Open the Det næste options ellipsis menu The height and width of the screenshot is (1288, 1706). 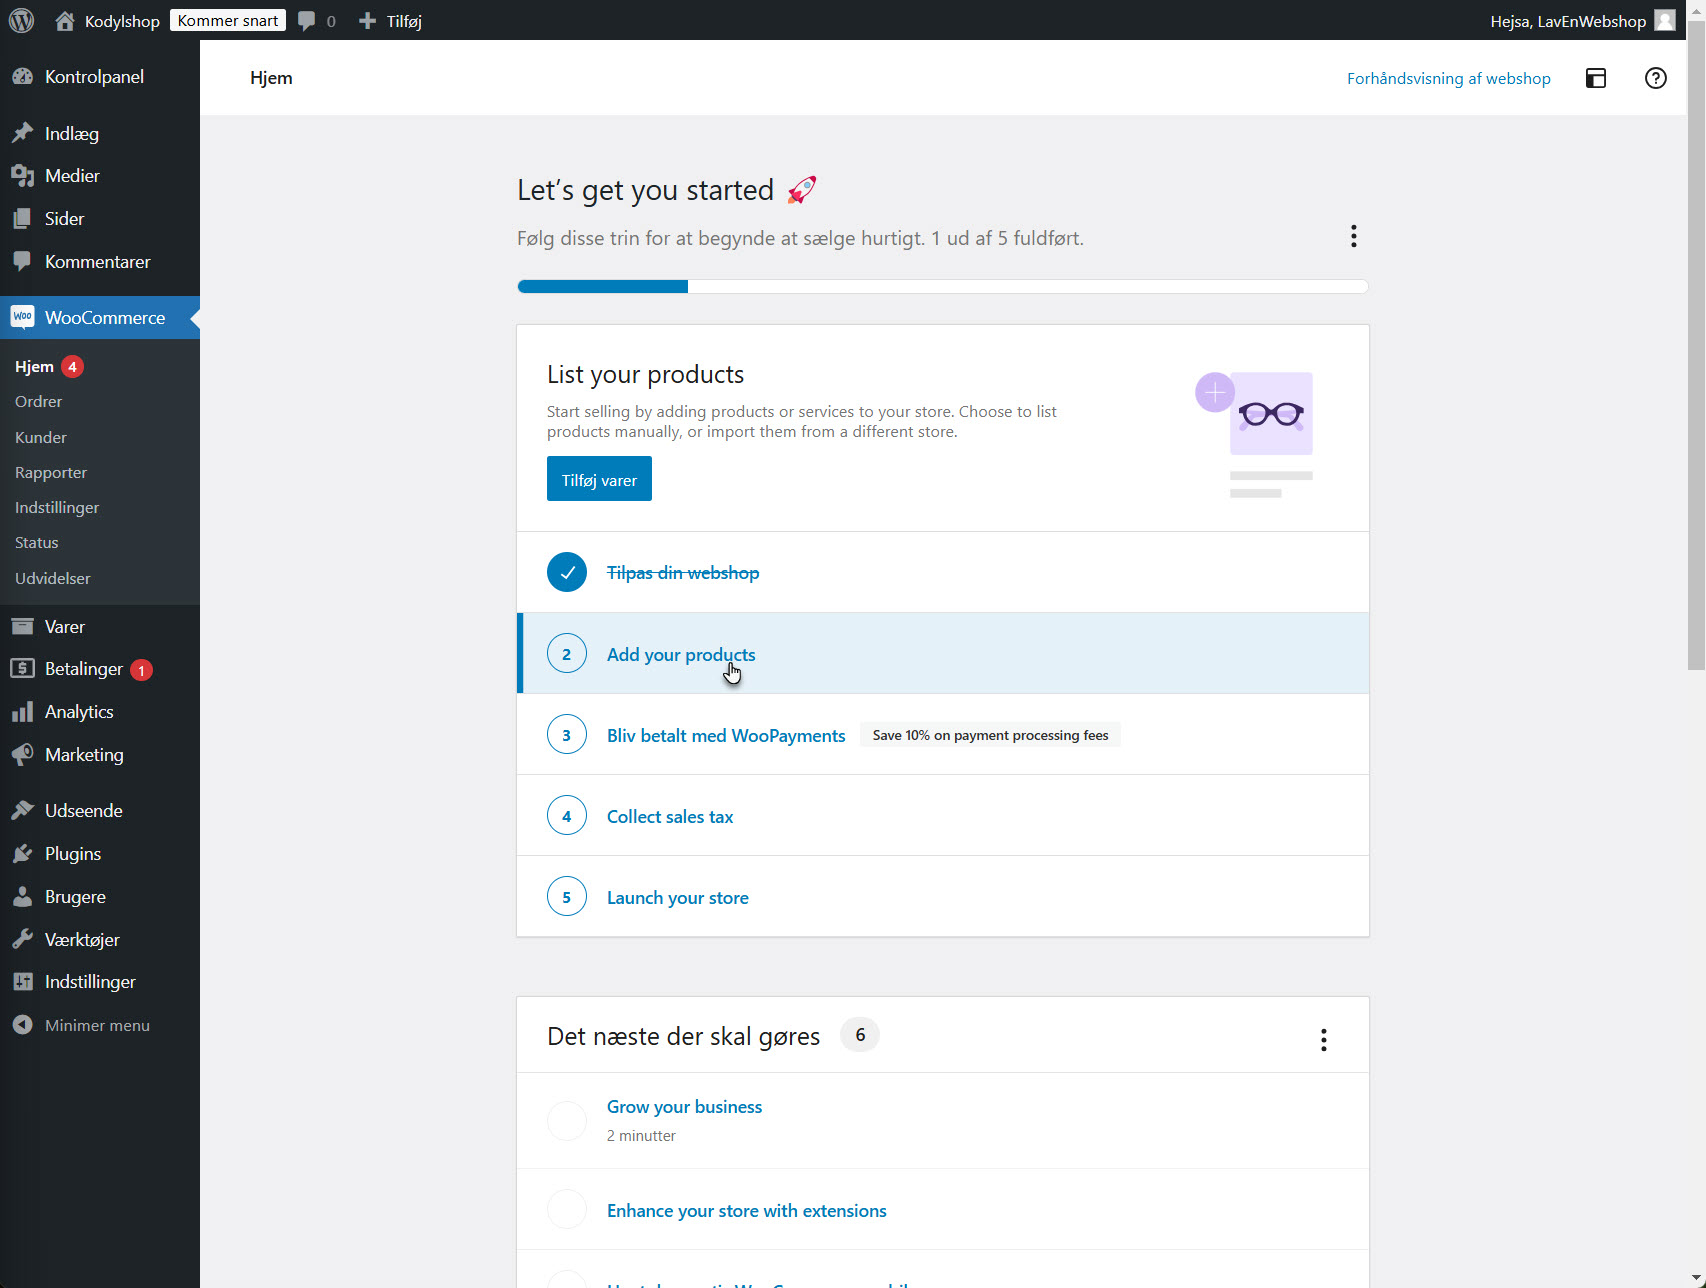1323,1040
